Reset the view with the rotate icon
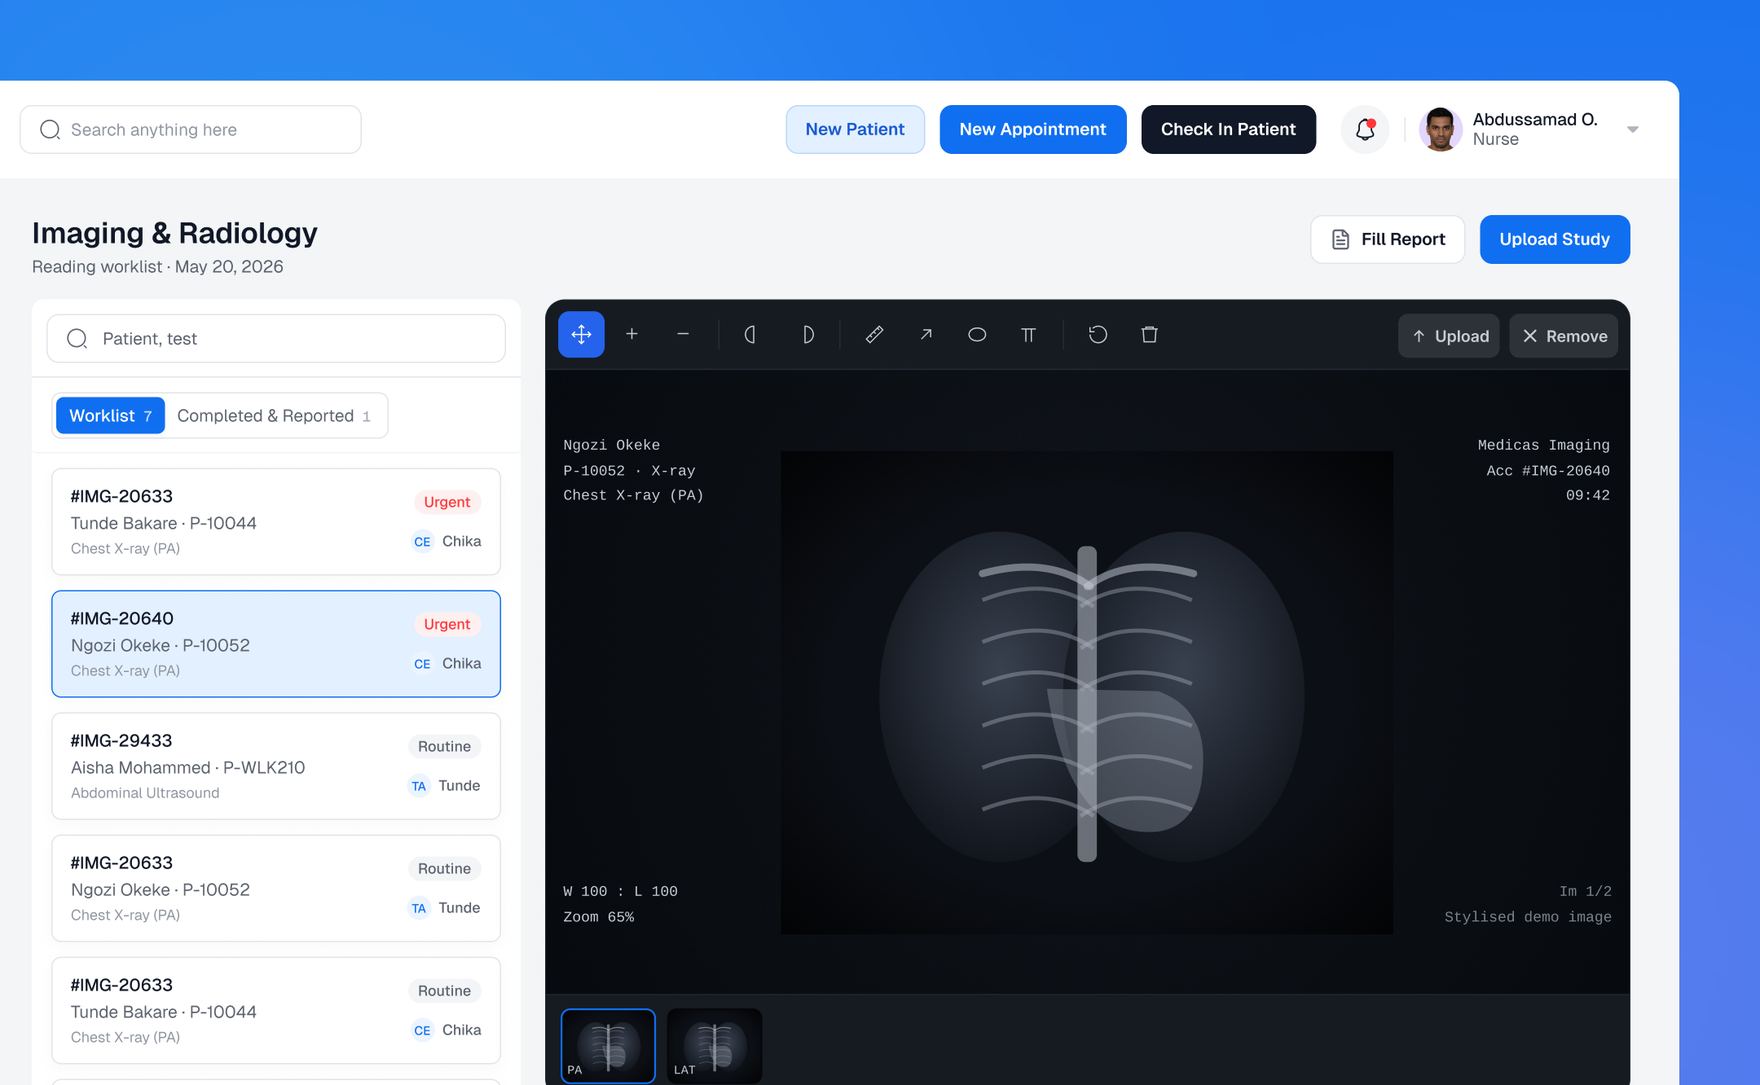The width and height of the screenshot is (1760, 1085). pos(1098,335)
